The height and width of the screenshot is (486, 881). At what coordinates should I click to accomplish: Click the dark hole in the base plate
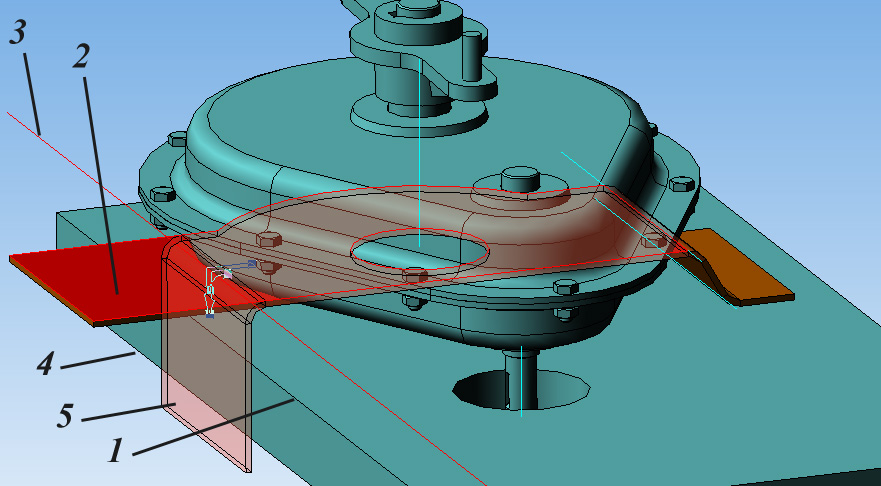pos(521,389)
